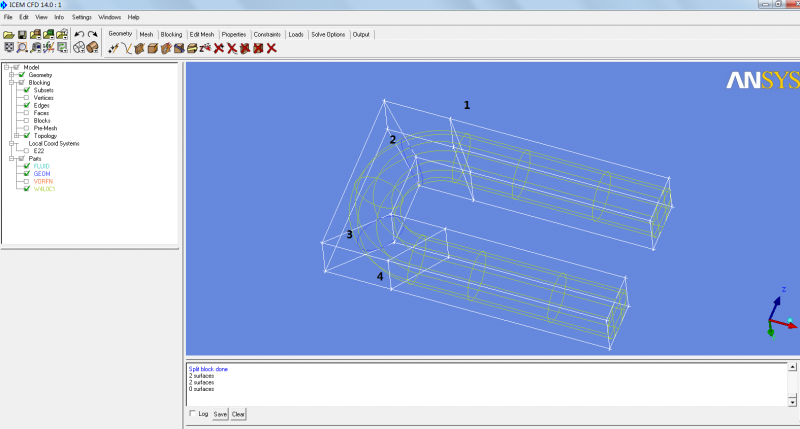
Task: Open the Settings menu
Action: (x=81, y=17)
